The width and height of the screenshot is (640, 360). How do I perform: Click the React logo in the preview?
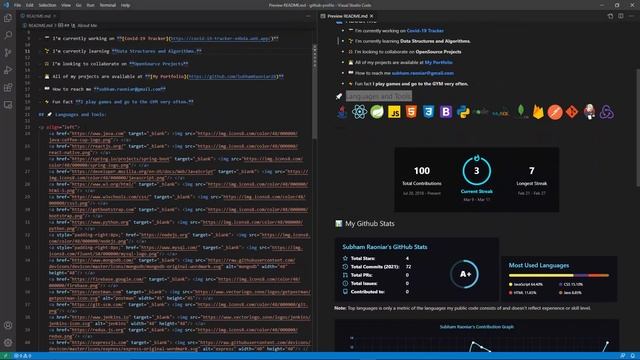click(359, 112)
